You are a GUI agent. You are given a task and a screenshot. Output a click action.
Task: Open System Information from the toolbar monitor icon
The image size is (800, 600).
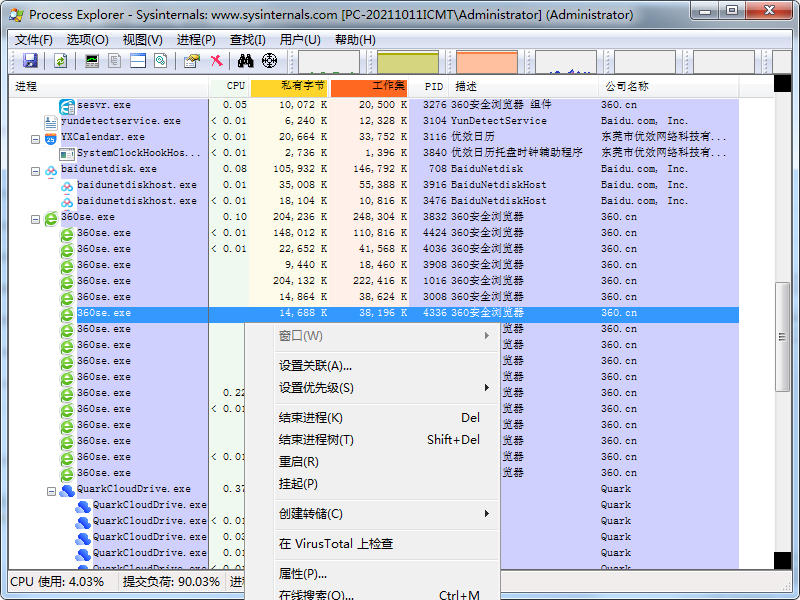[92, 61]
